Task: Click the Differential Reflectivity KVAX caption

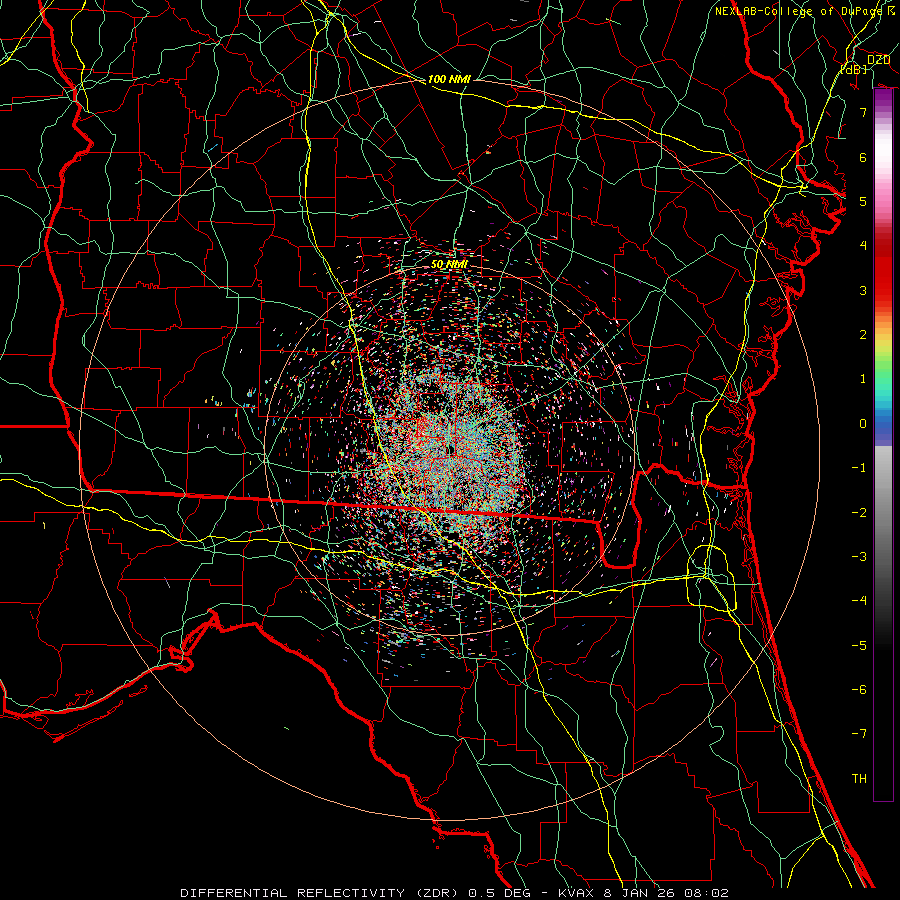Action: click(455, 893)
